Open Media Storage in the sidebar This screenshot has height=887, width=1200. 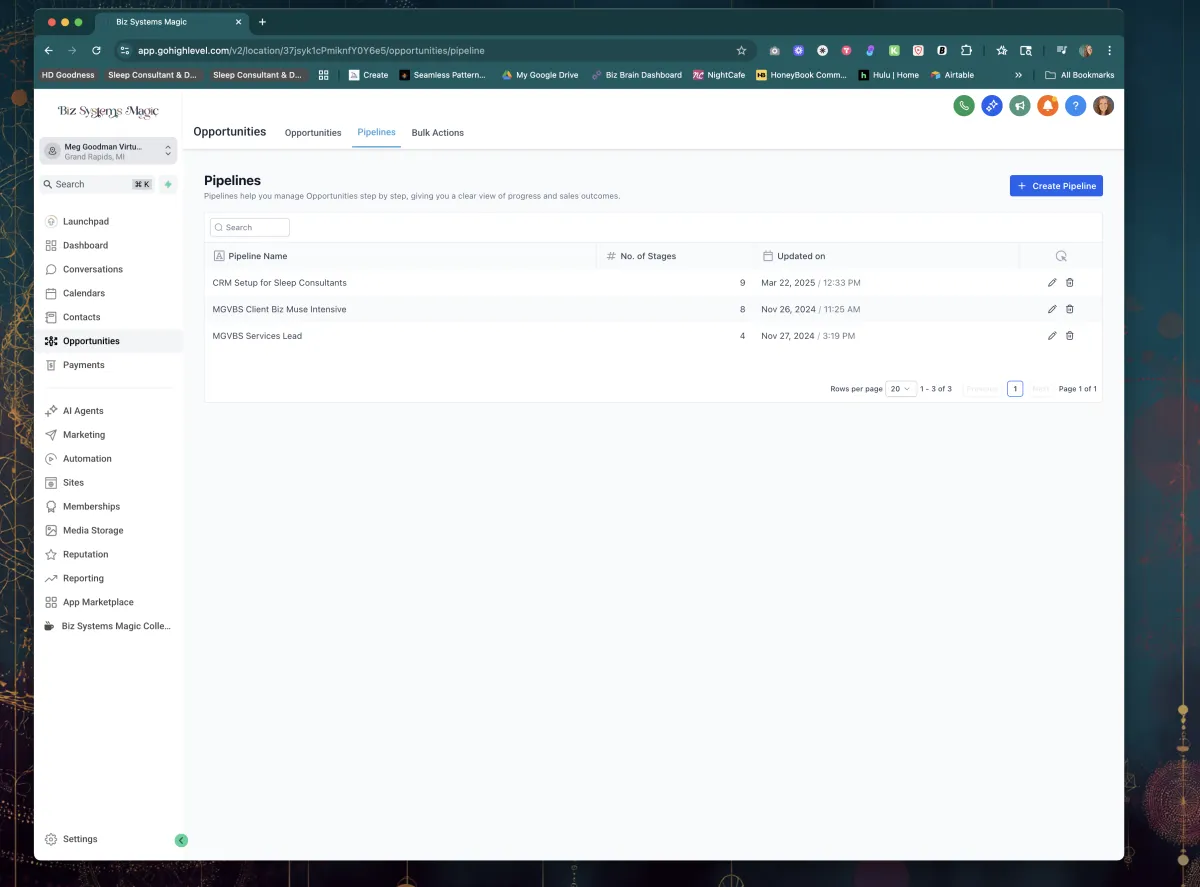93,531
